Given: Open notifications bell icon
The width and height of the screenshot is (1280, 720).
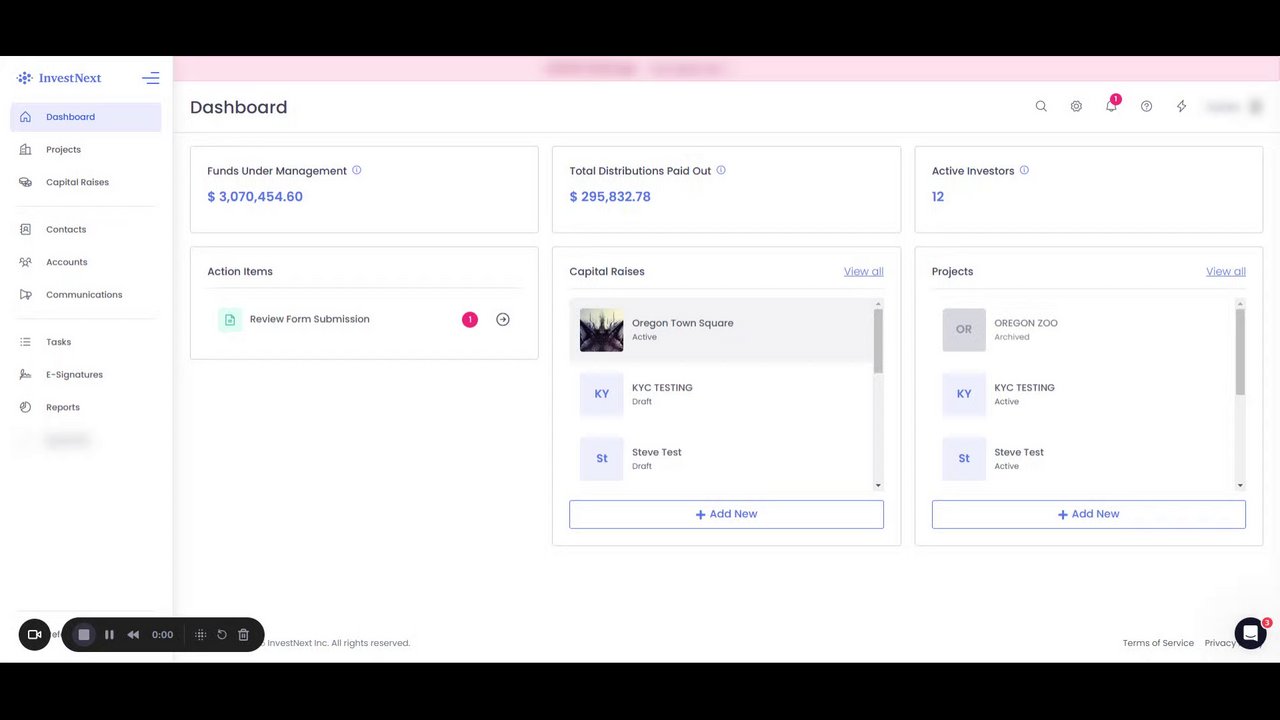Looking at the screenshot, I should pos(1111,105).
